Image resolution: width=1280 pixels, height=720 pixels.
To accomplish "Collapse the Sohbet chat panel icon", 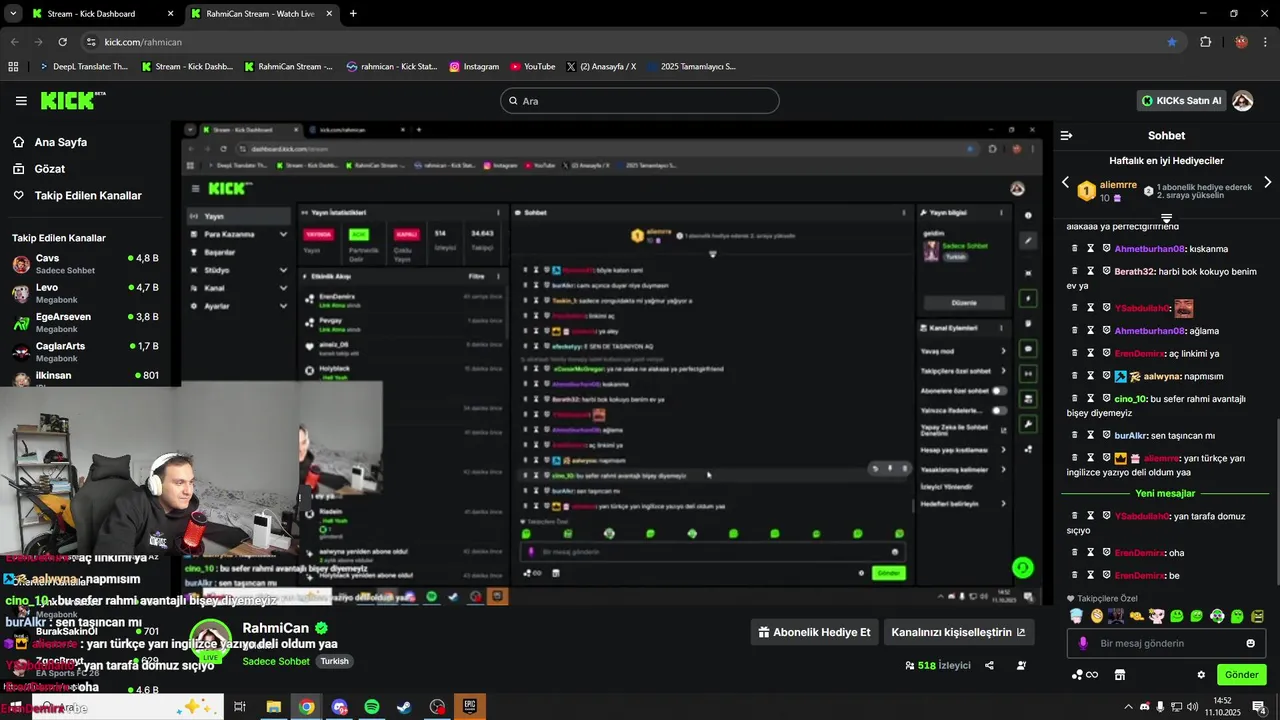I will pos(1066,135).
